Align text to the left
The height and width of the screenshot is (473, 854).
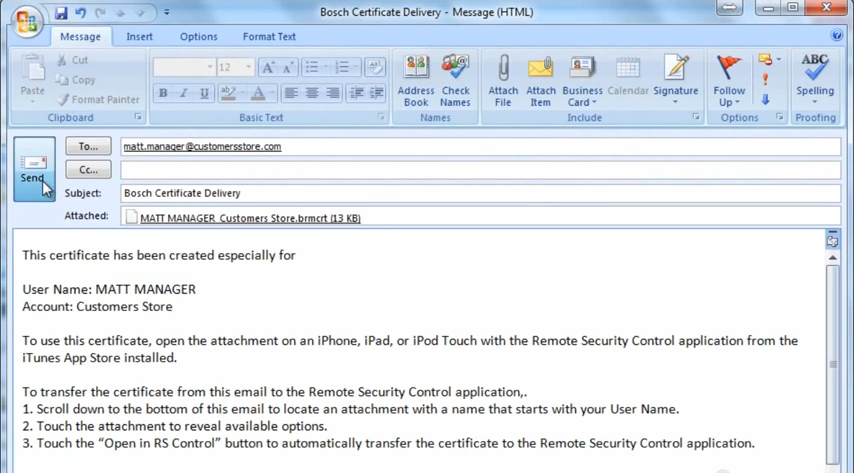291,93
